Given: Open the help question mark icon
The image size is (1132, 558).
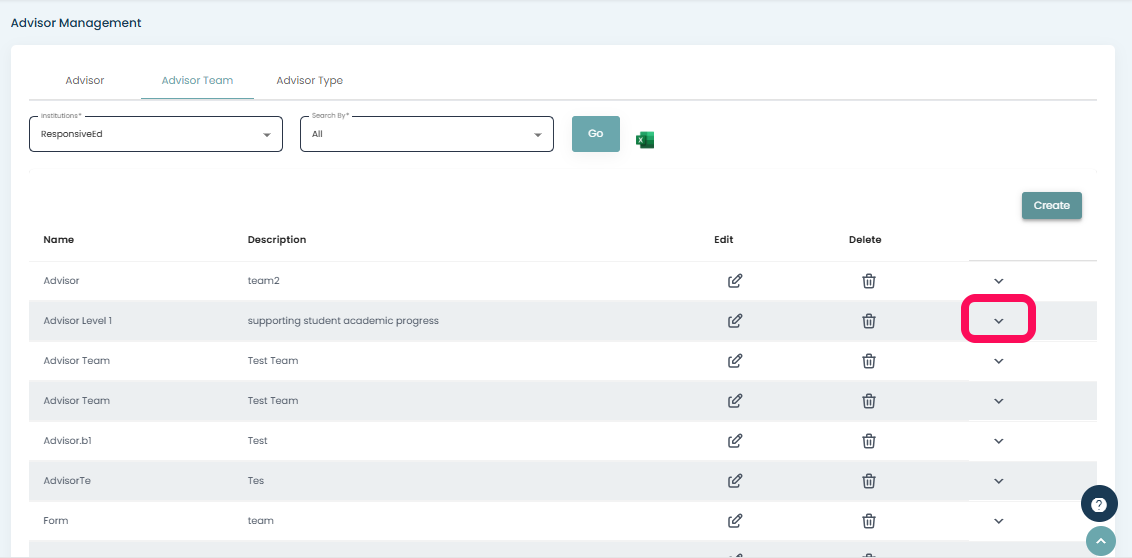Looking at the screenshot, I should click(x=1099, y=504).
